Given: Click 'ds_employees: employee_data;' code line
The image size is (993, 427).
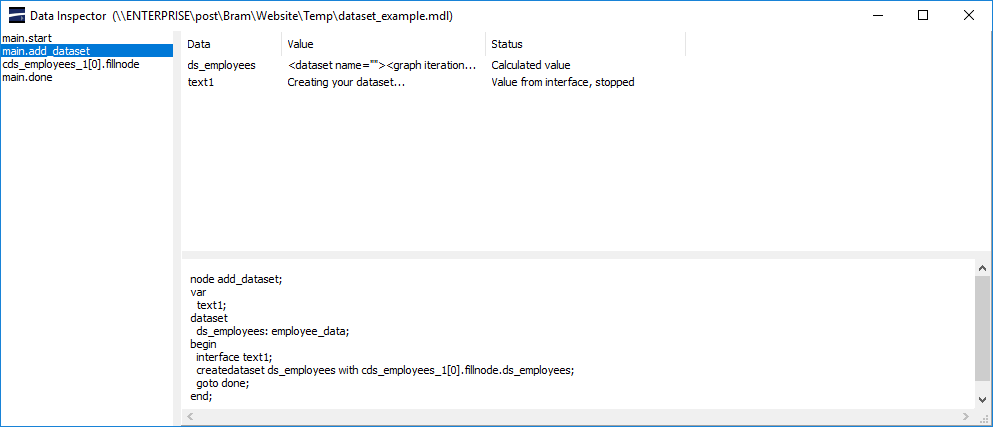Looking at the screenshot, I should 273,331.
